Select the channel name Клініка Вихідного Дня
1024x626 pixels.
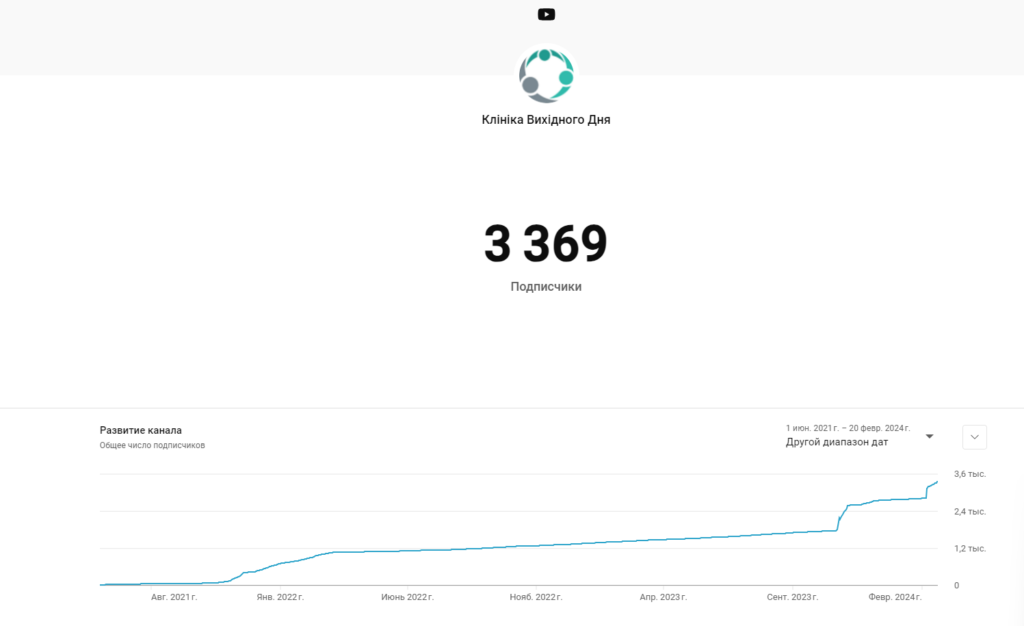pyautogui.click(x=546, y=119)
